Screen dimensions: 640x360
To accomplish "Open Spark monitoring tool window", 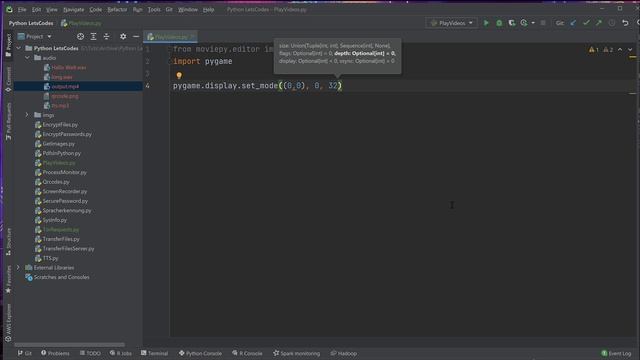I will [297, 353].
